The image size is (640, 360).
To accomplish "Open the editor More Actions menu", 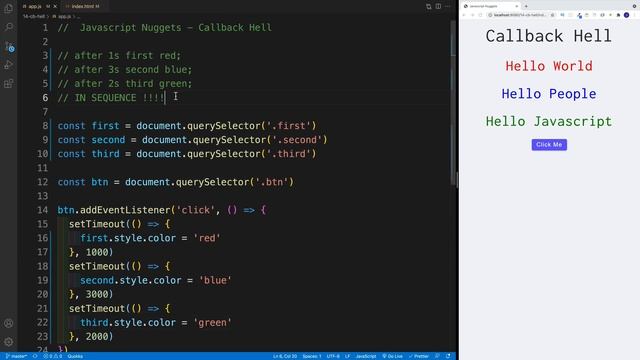I will (x=448, y=7).
